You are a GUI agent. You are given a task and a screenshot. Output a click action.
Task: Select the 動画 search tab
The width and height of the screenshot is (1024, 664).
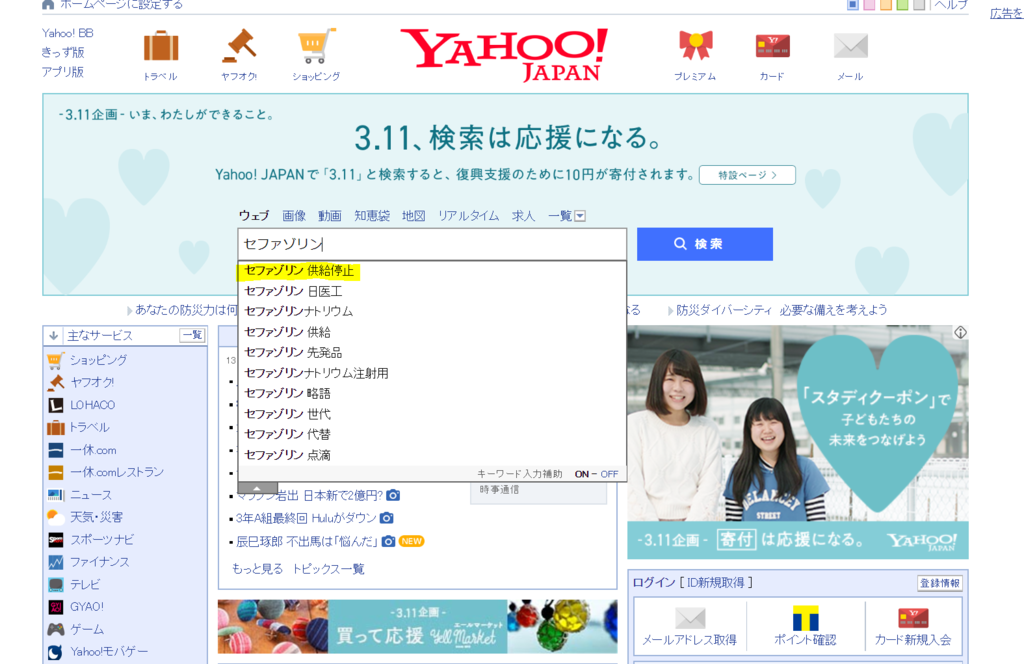(330, 216)
